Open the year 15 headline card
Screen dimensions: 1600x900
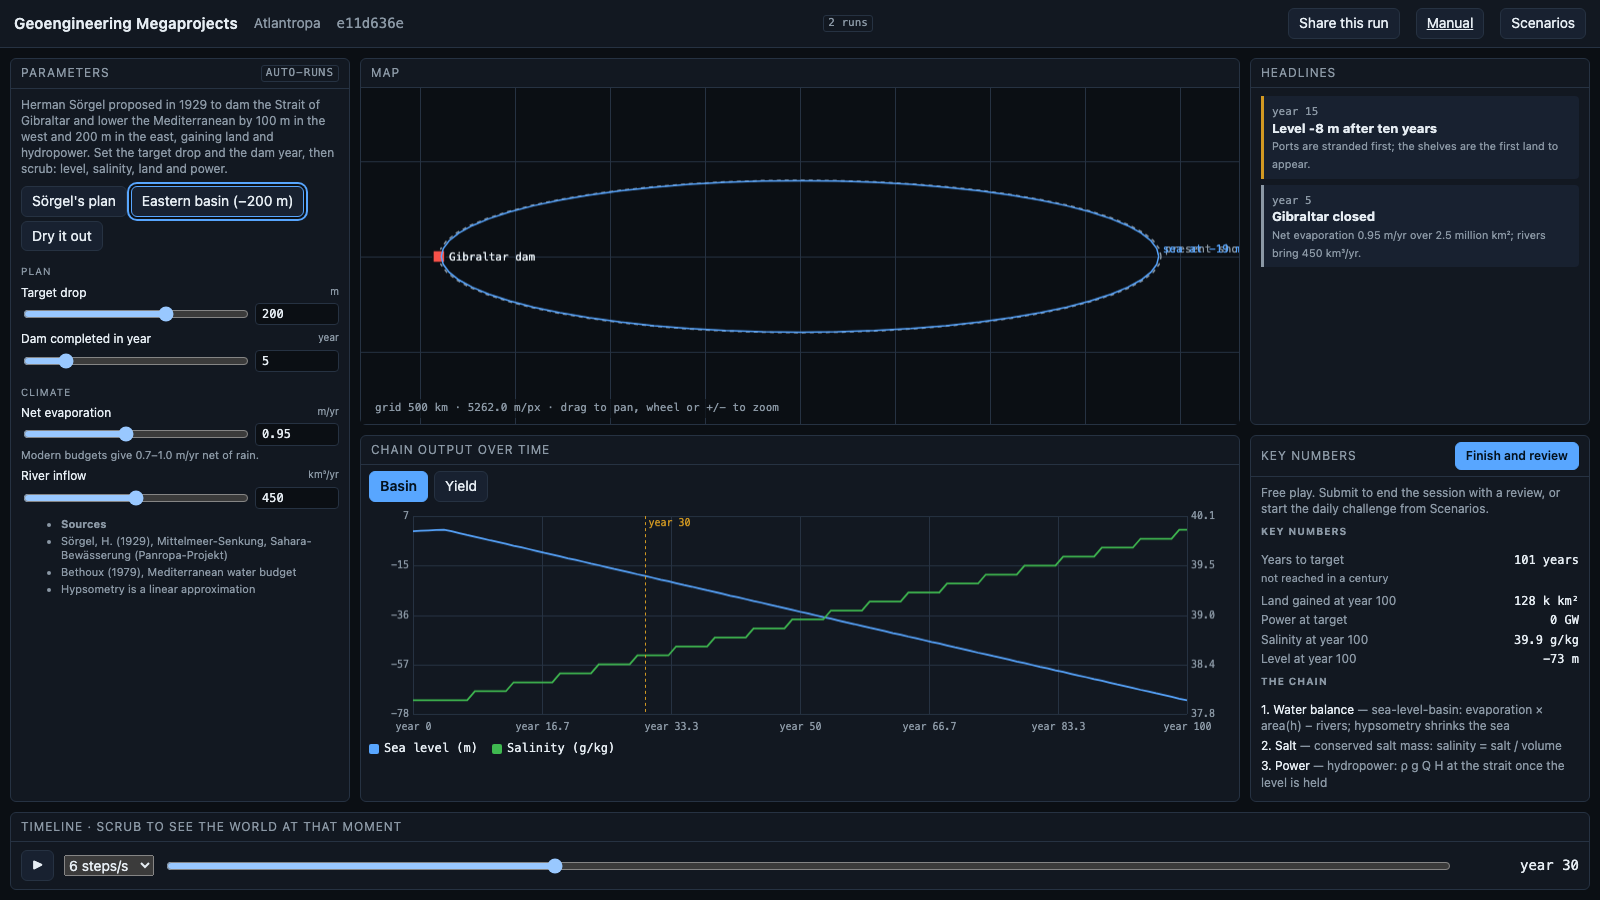pyautogui.click(x=1420, y=138)
